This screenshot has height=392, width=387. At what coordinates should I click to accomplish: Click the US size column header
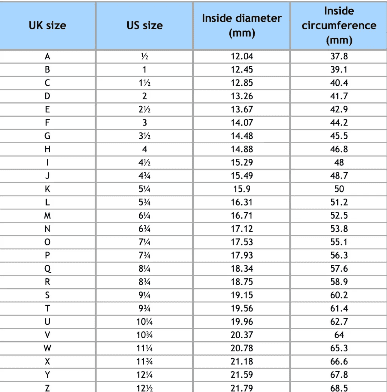coord(144,25)
